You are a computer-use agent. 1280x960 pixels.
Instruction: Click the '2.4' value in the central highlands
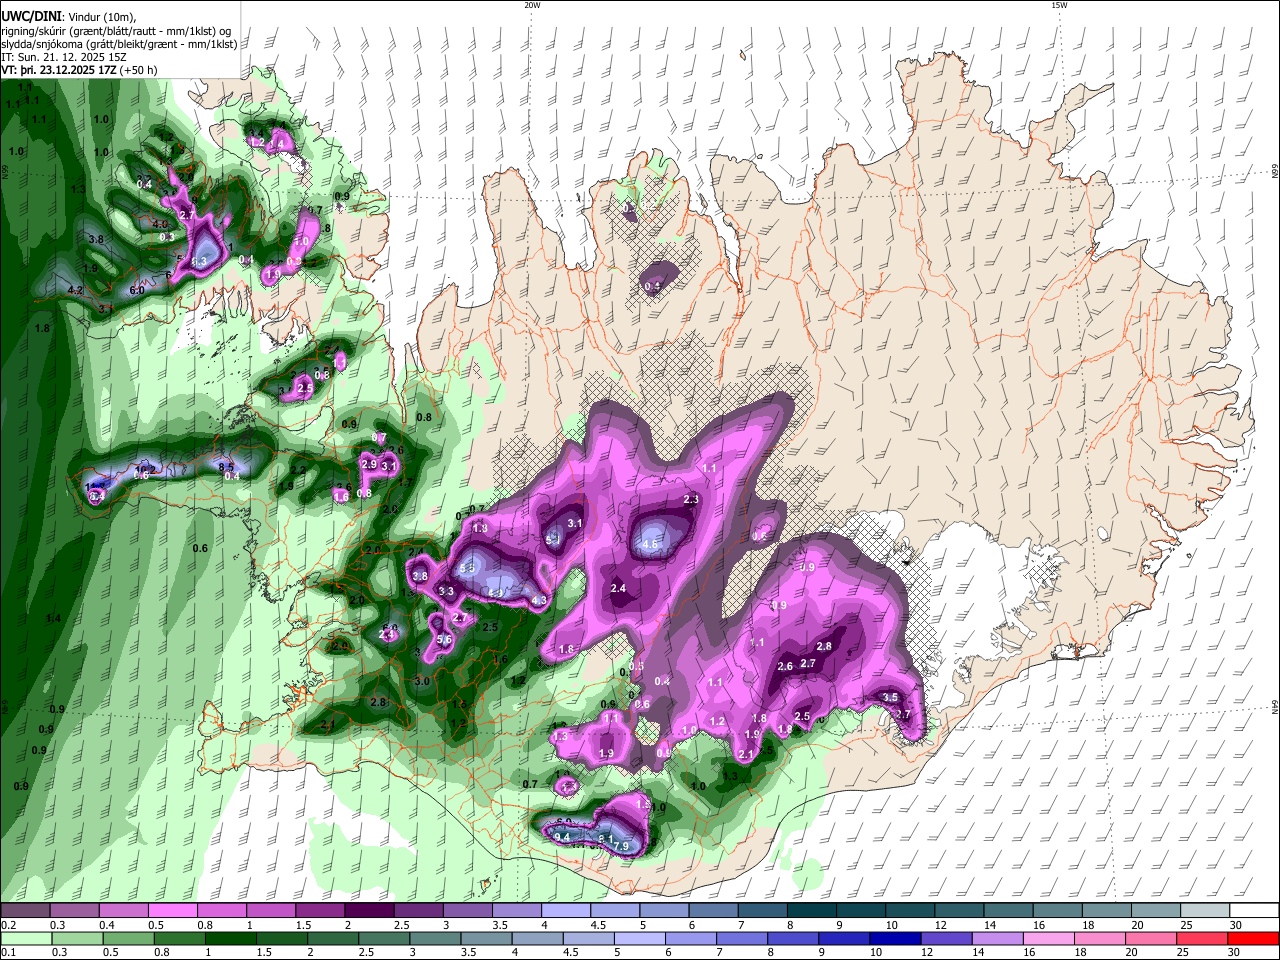[618, 588]
